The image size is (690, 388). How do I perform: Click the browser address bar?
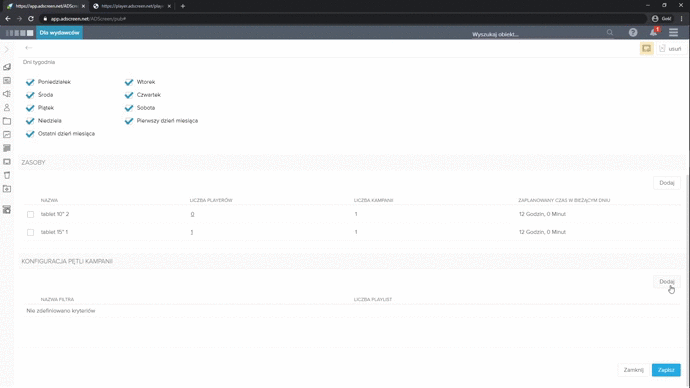pos(343,19)
